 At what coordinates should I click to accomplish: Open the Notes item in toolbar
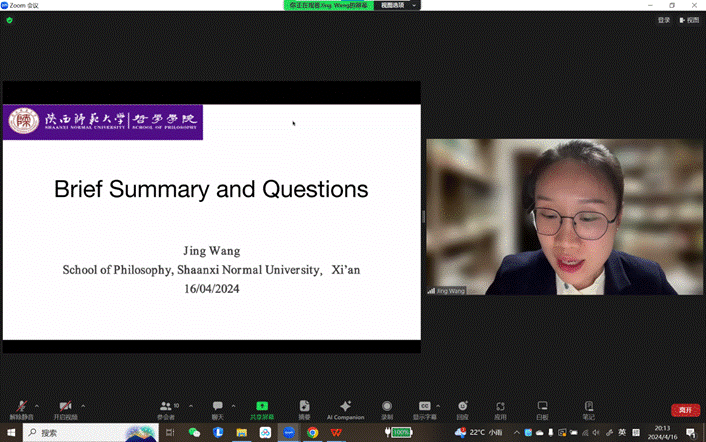click(589, 407)
